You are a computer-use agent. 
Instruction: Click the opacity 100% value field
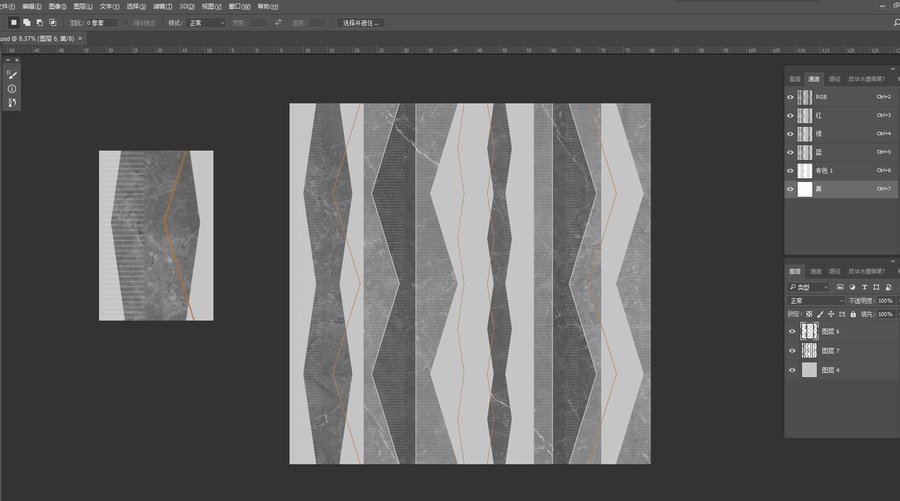tap(885, 301)
